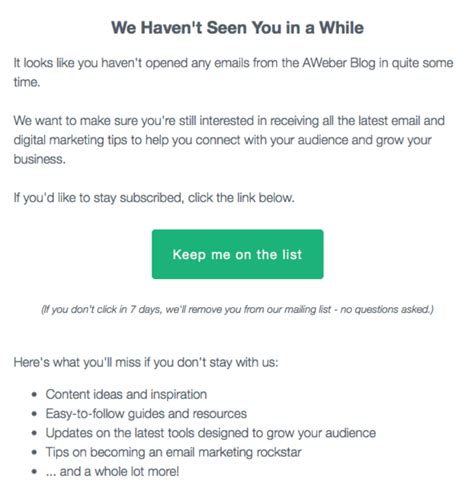474x502 pixels.
Task: Select the and a whole lot more item
Action: [x=112, y=471]
